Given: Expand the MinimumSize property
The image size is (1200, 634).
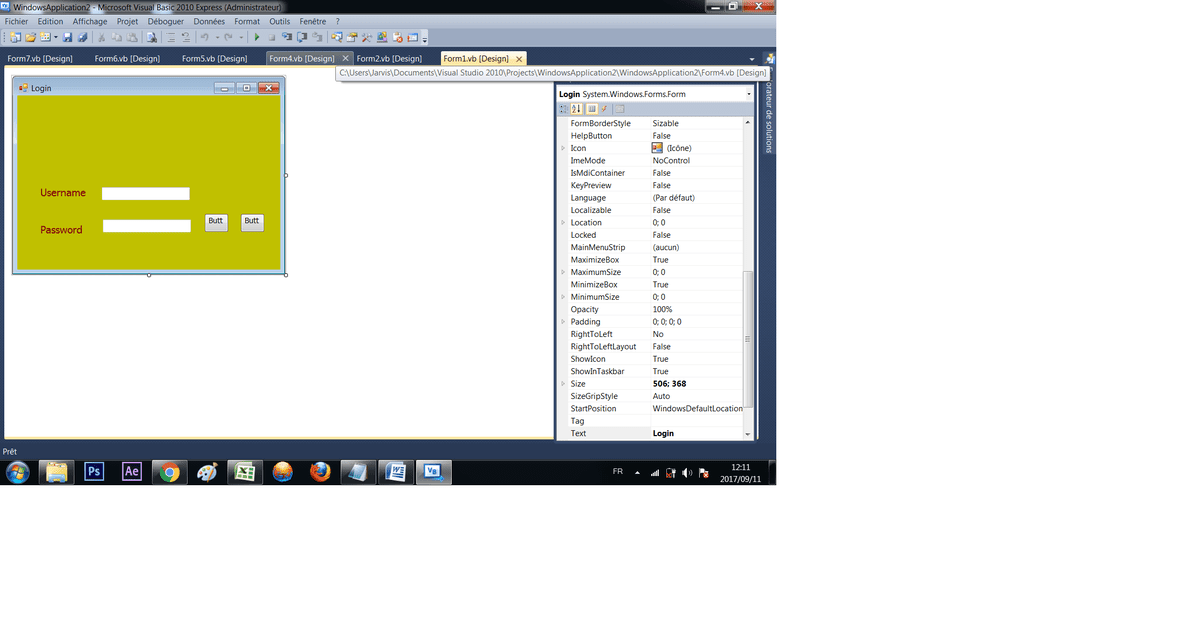Looking at the screenshot, I should click(x=564, y=297).
